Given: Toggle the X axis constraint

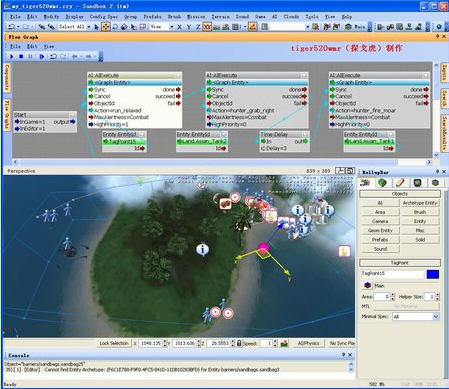Looking at the screenshot, I should 179,27.
